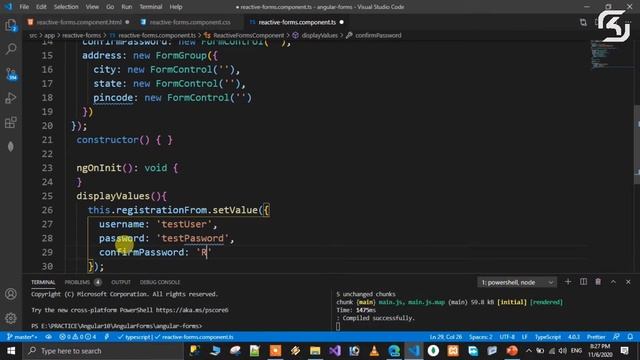Click the https://aka.ms/pscore6 link in terminal
640x360 pixels.
[192, 310]
